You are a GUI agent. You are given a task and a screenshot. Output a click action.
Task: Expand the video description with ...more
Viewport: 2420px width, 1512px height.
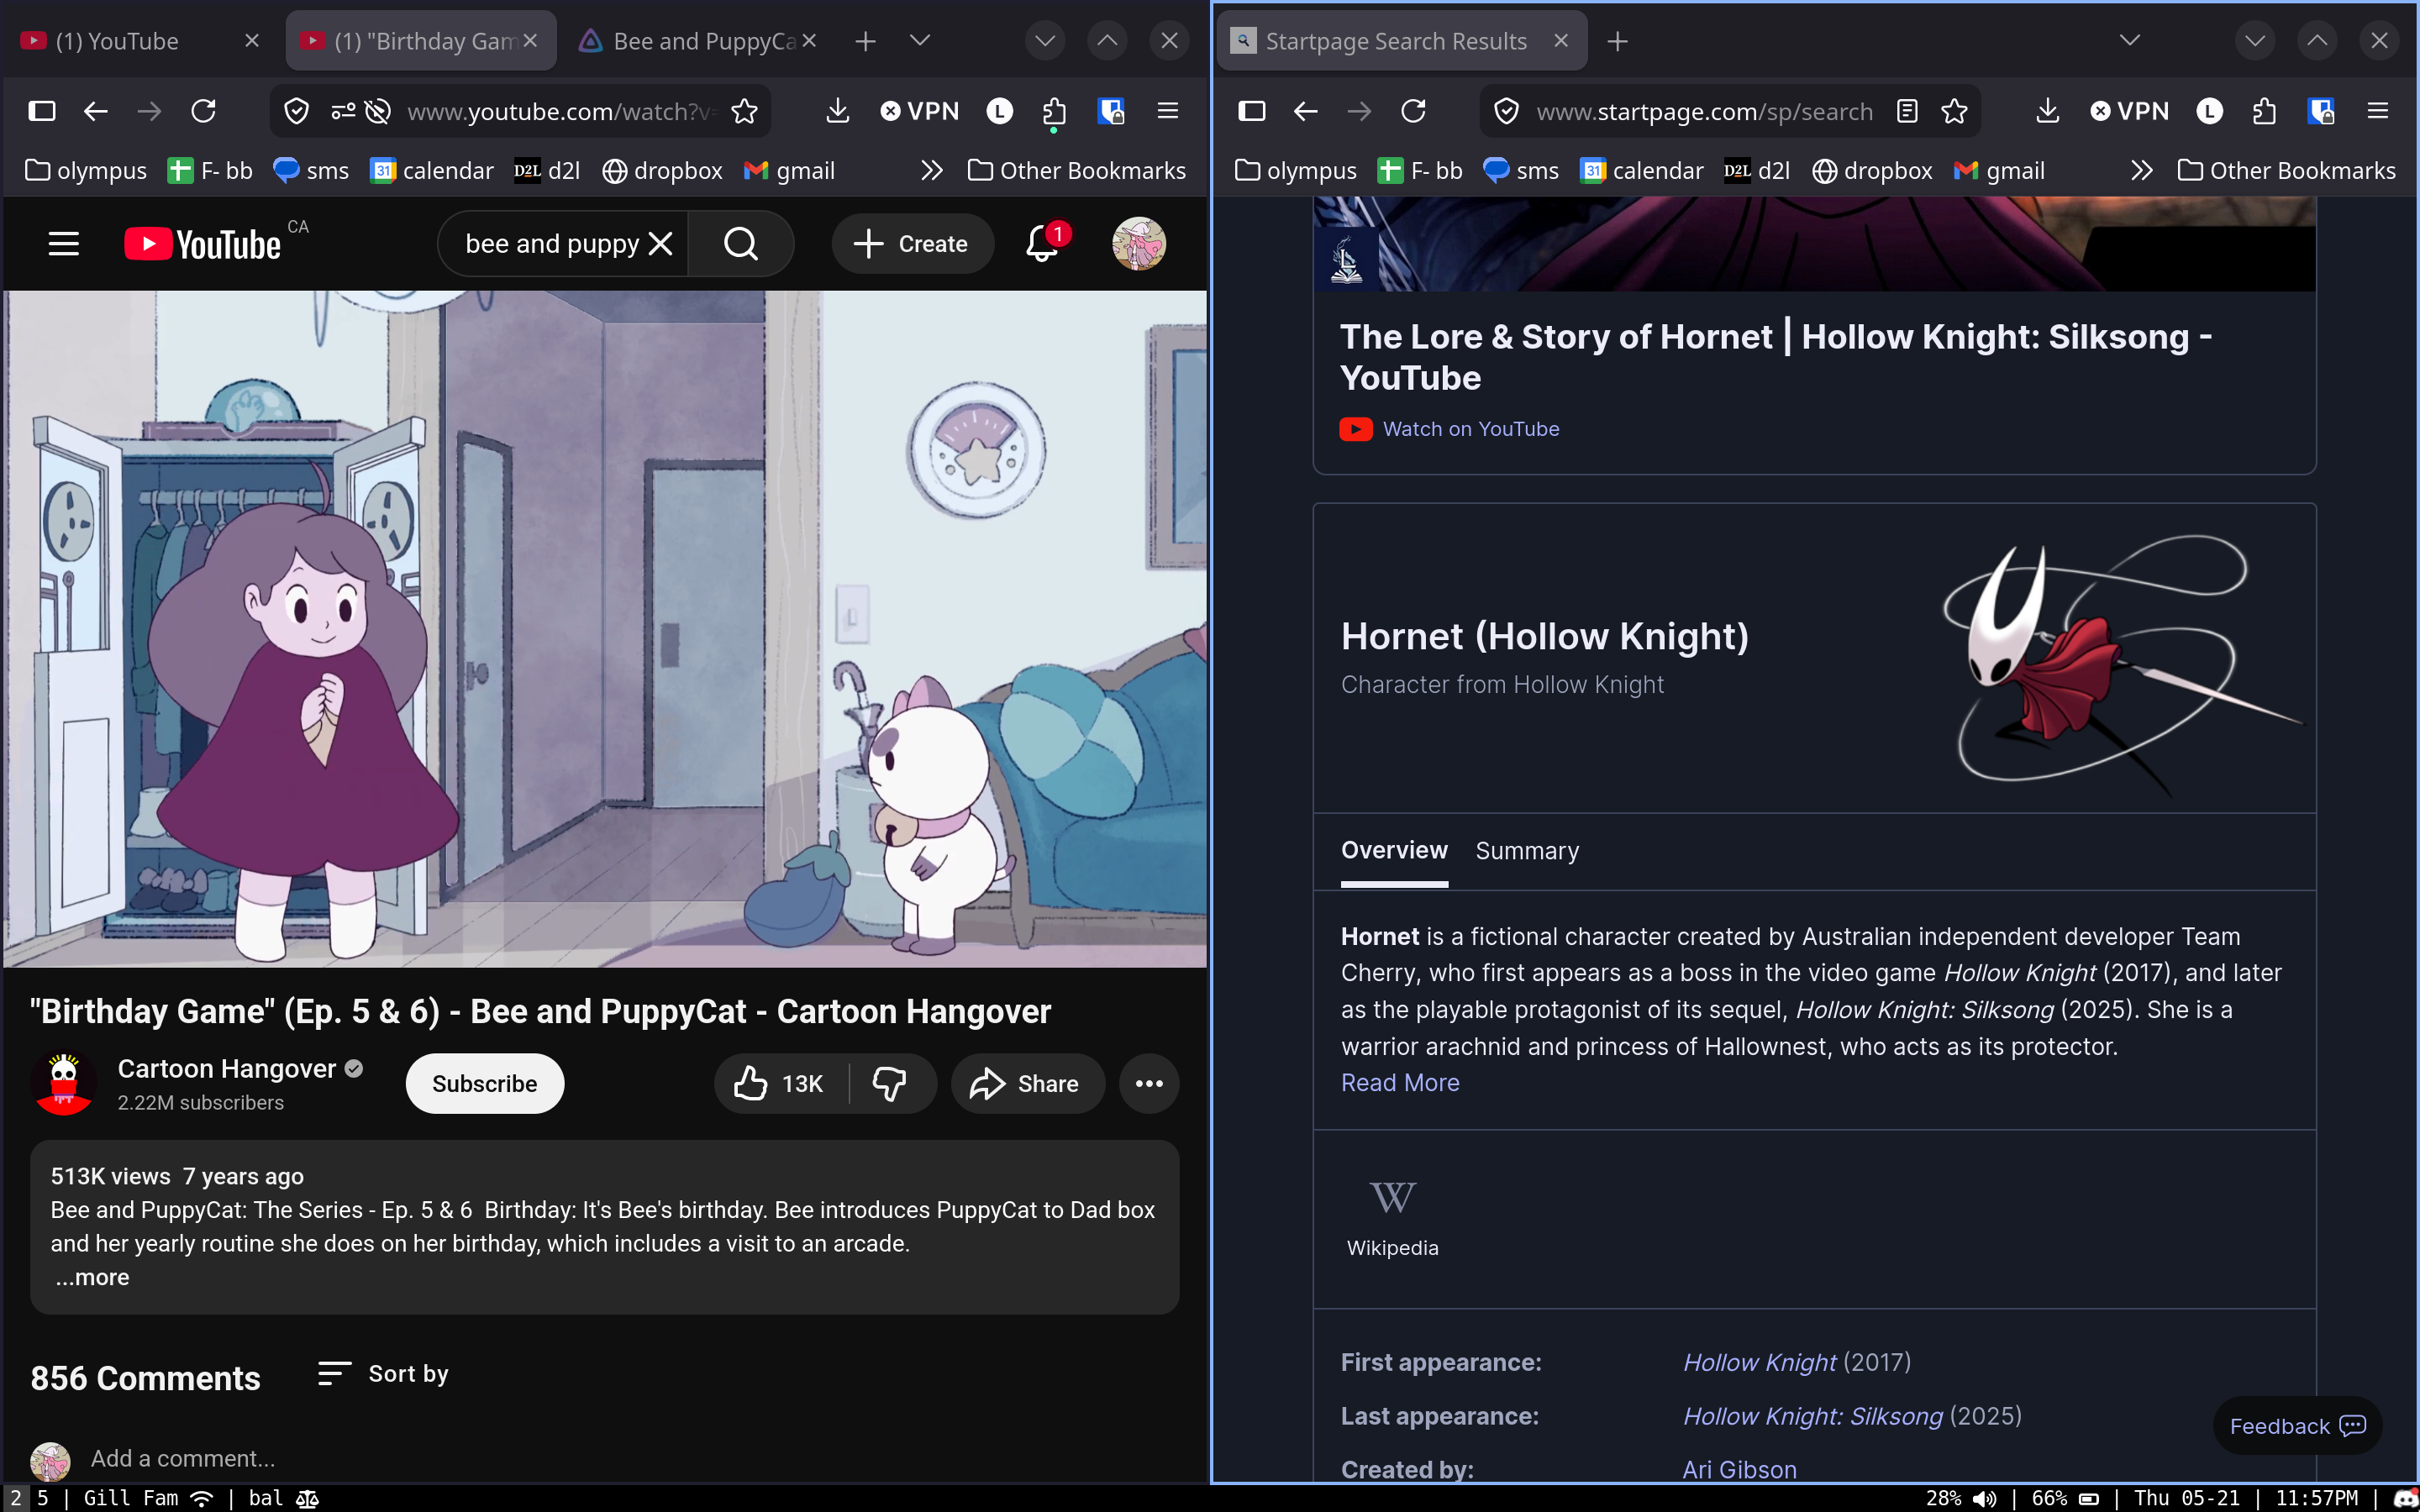[92, 1277]
